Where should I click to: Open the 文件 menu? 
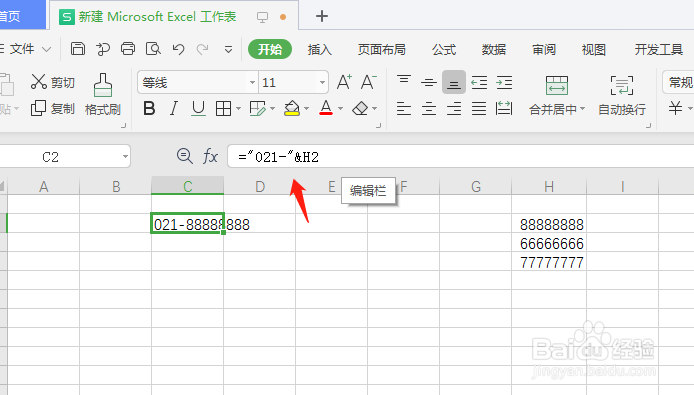click(21, 49)
